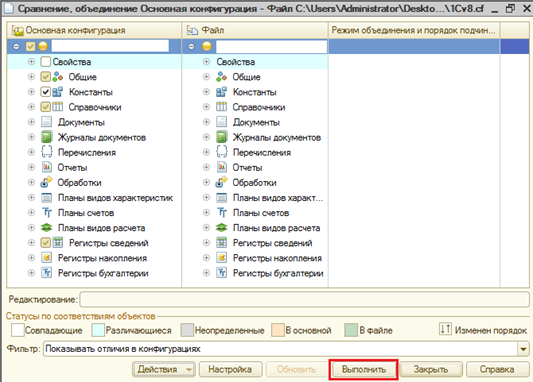Click the root name field in Файл column
Viewport: 533px width, 382px height.
pos(271,46)
